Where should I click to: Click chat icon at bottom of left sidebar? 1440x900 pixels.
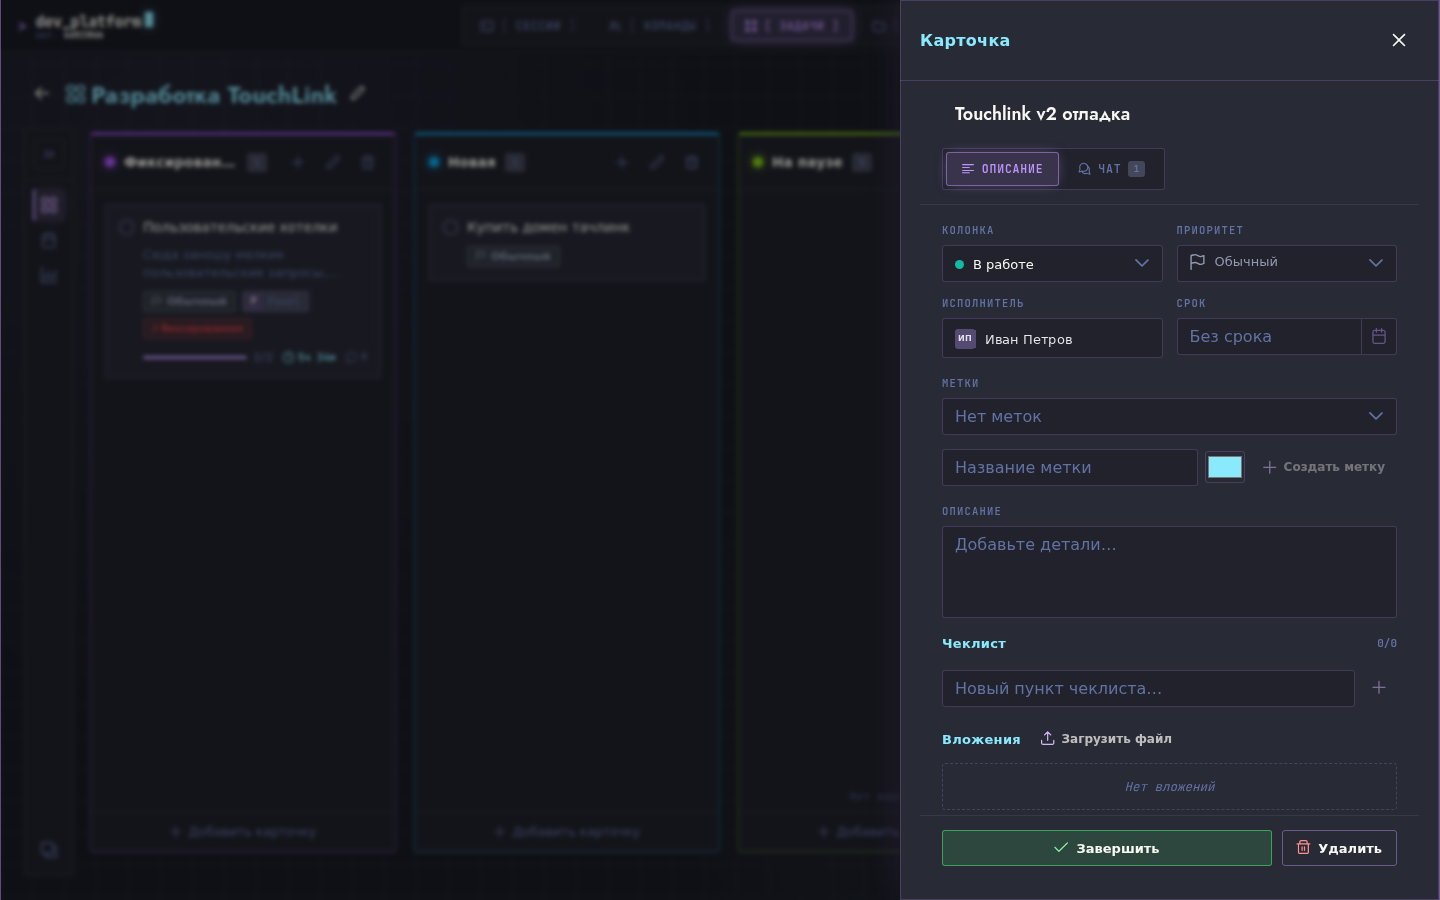(48, 850)
